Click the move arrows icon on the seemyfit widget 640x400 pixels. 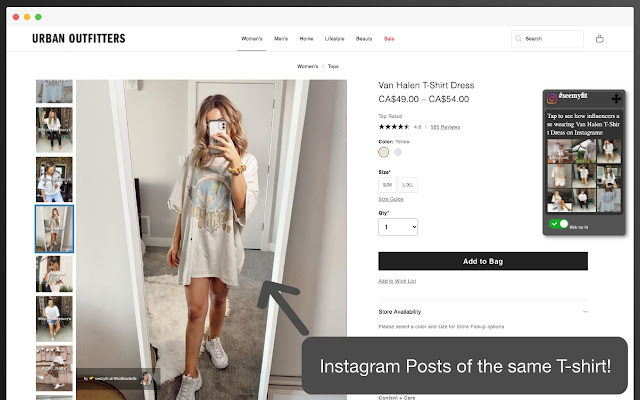pos(616,98)
